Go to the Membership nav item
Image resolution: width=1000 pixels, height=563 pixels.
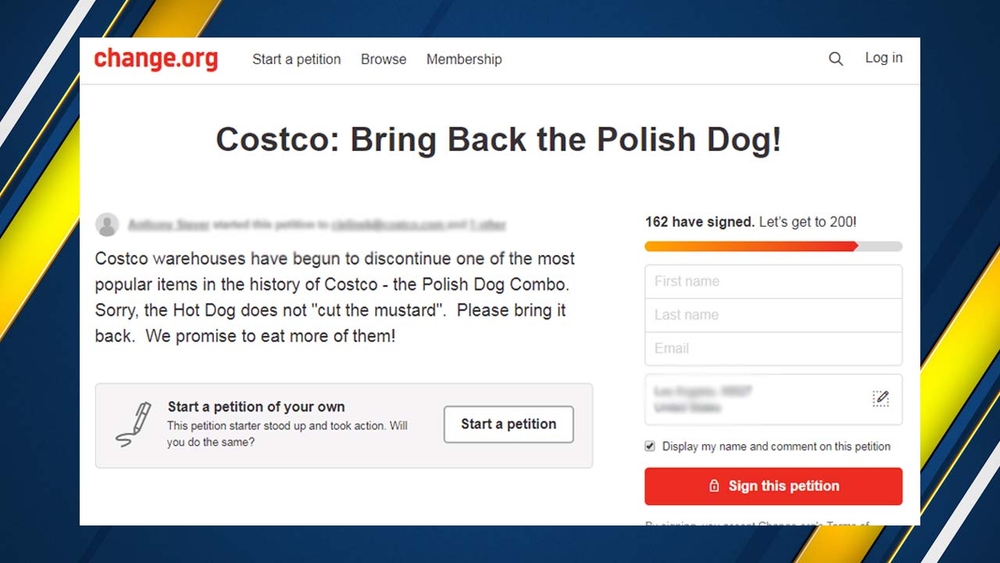pos(464,60)
